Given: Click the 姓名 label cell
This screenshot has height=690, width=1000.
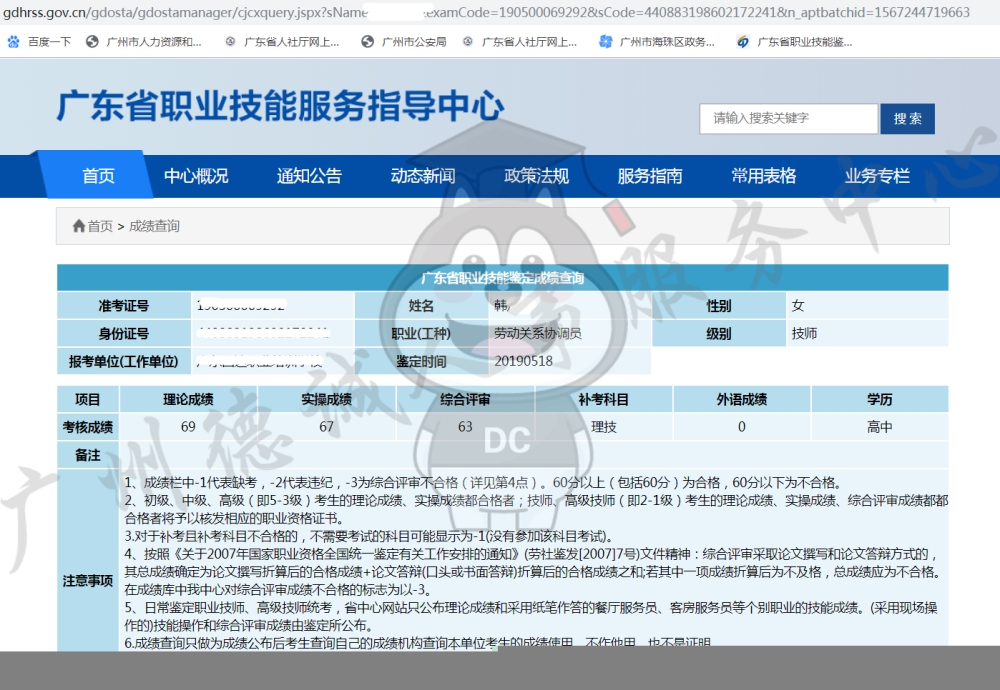Looking at the screenshot, I should coord(421,306).
